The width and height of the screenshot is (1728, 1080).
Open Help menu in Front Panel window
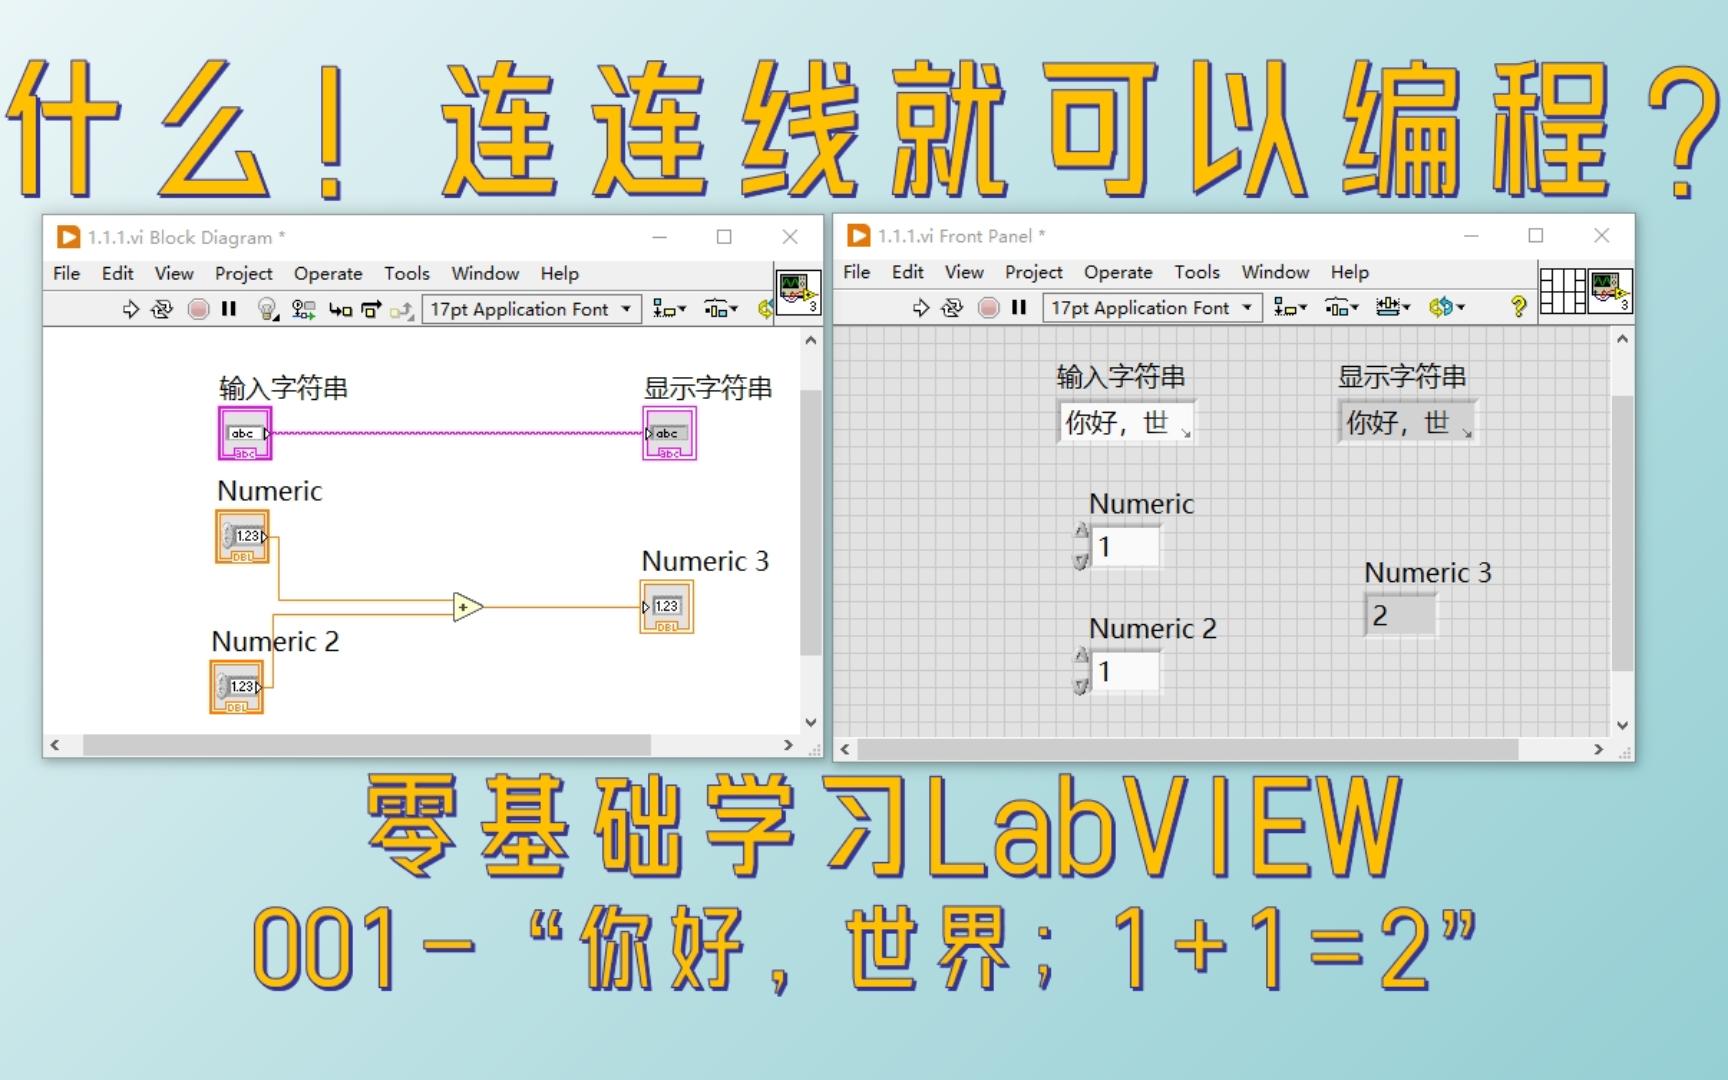click(1350, 272)
